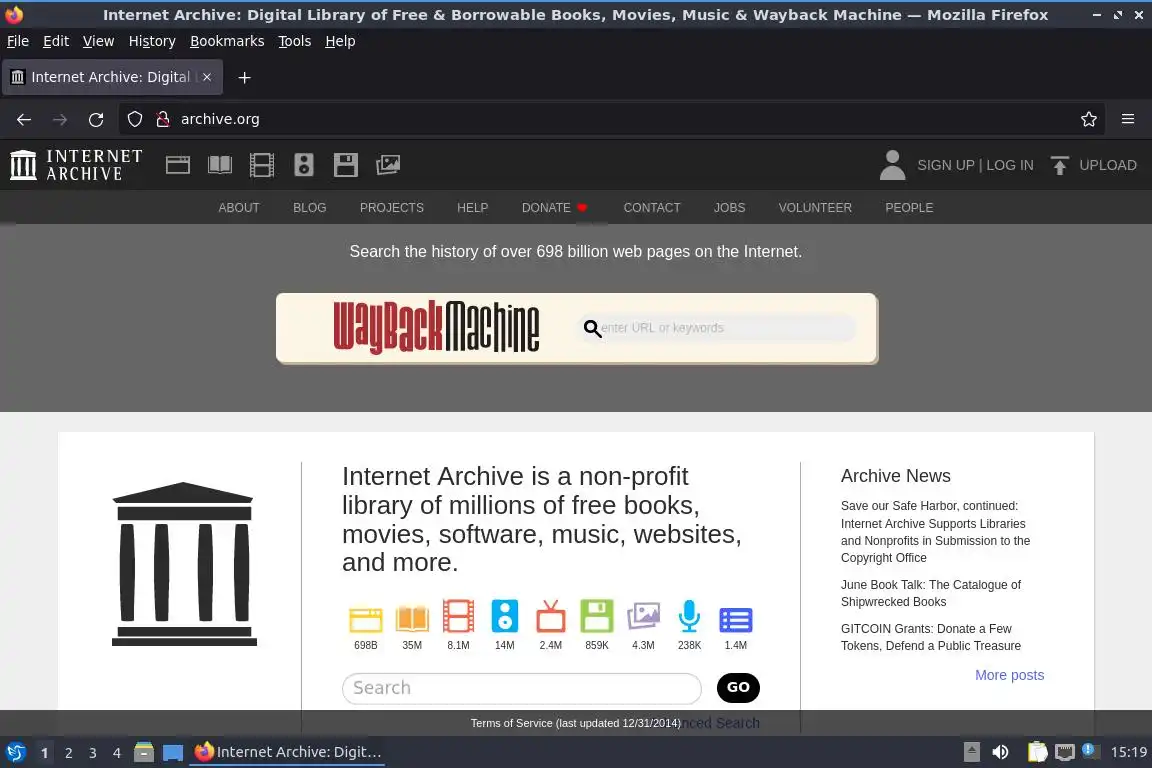1152x768 pixels.
Task: Open the June Book Talk news post
Action: tap(931, 593)
